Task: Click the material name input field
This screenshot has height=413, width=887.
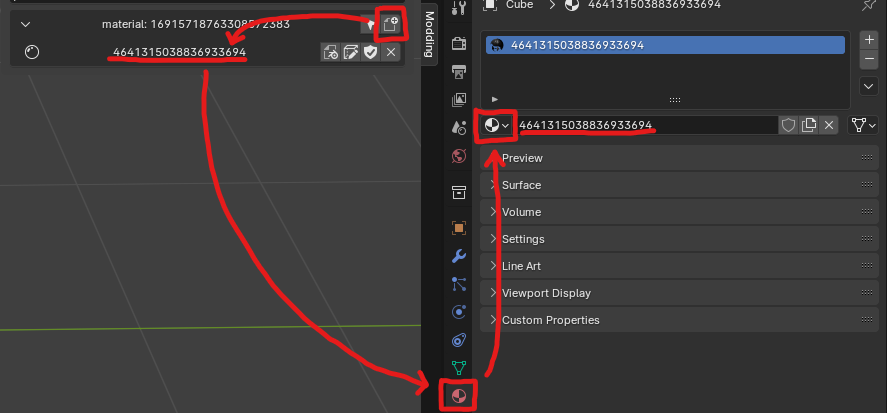Action: [x=647, y=125]
